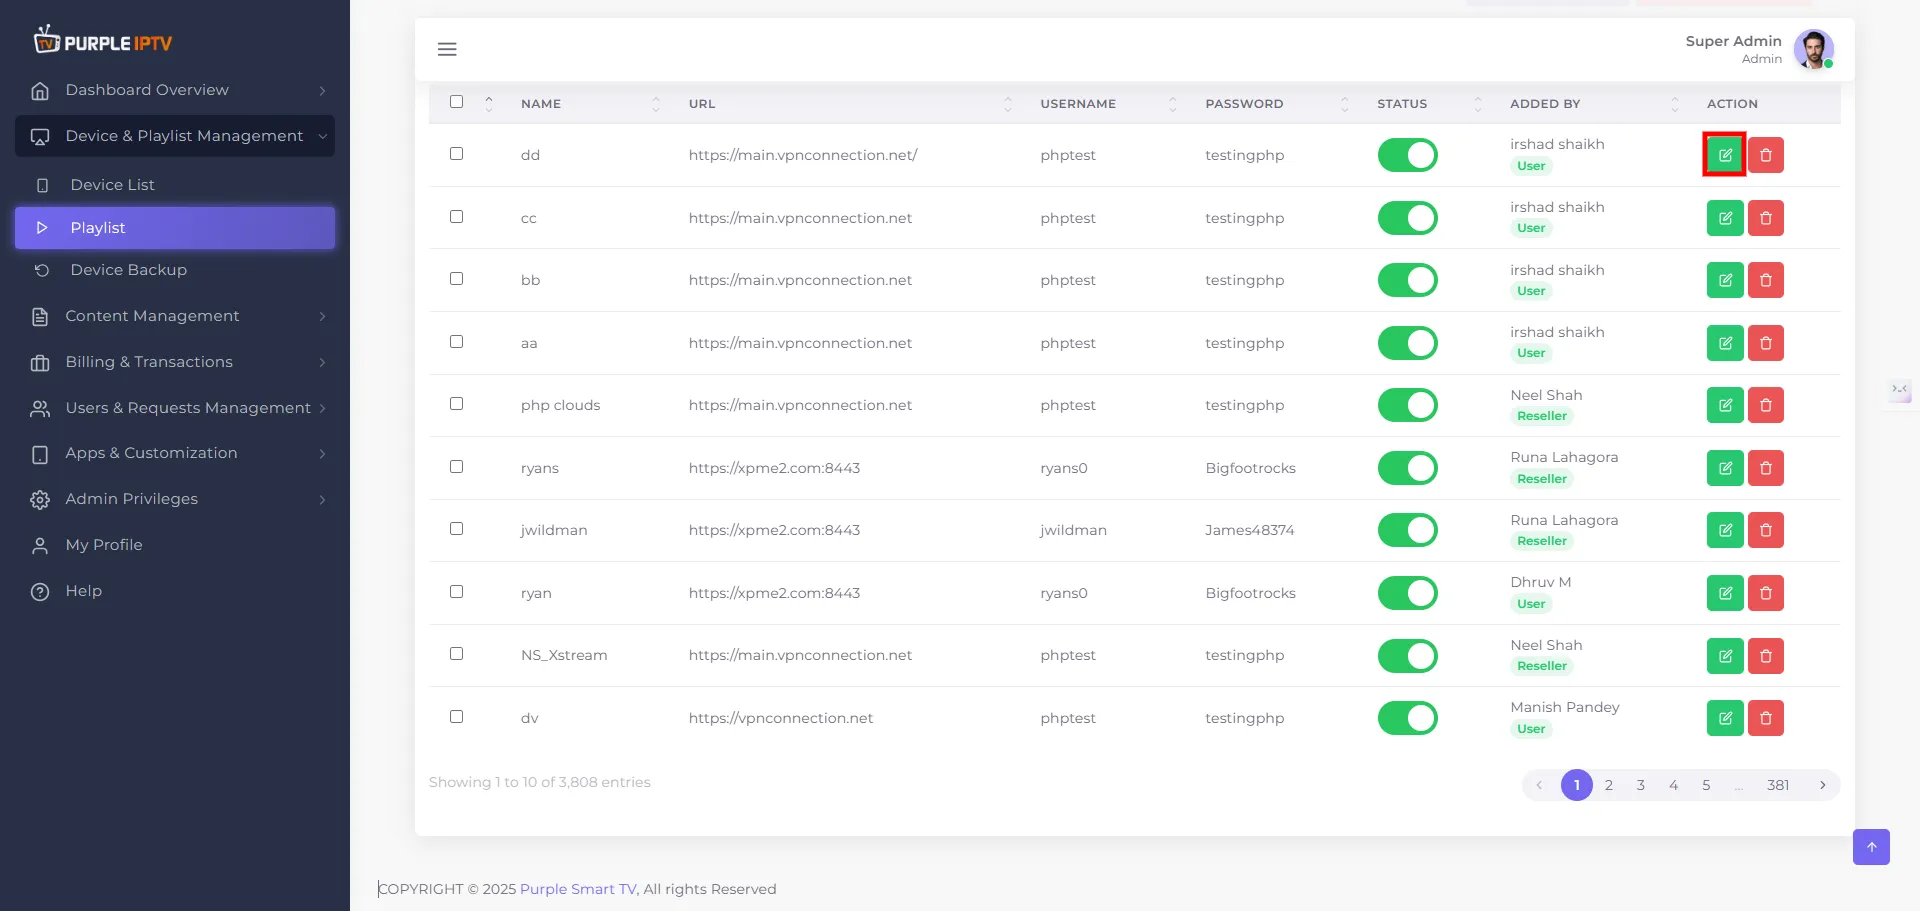Expand the Apps & Customization menu
Screen dimensions: 1920x911
[175, 453]
